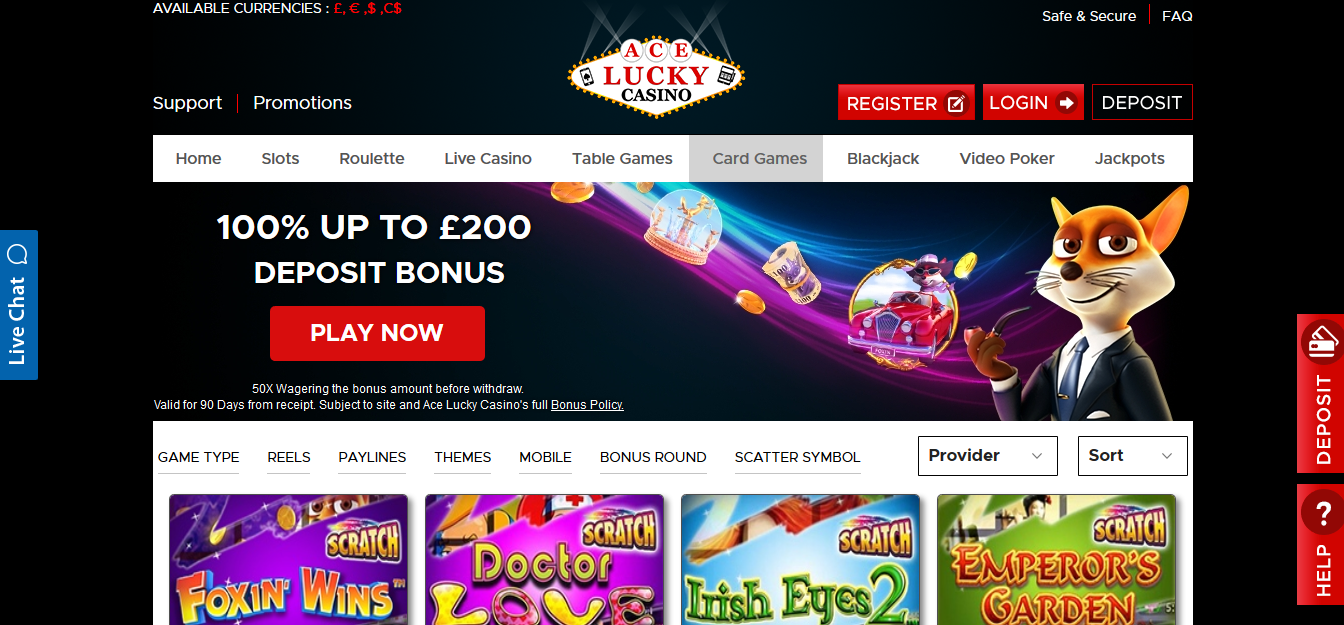Open the Bonus Policy link
The height and width of the screenshot is (625, 1344).
pyautogui.click(x=587, y=405)
